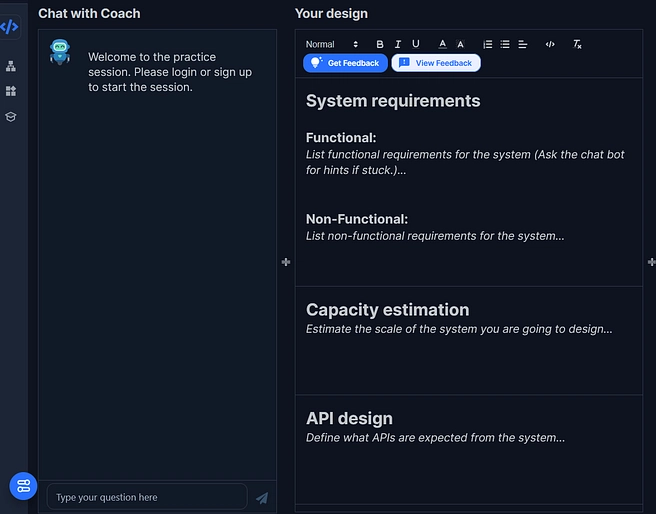Click the blue floating settings button

[x=23, y=486]
